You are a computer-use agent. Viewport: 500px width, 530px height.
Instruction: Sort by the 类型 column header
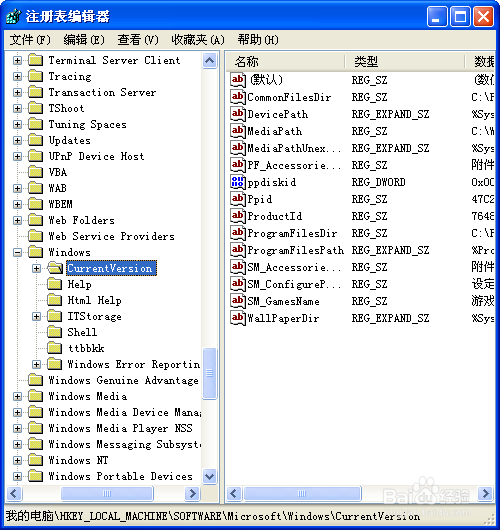(x=405, y=62)
